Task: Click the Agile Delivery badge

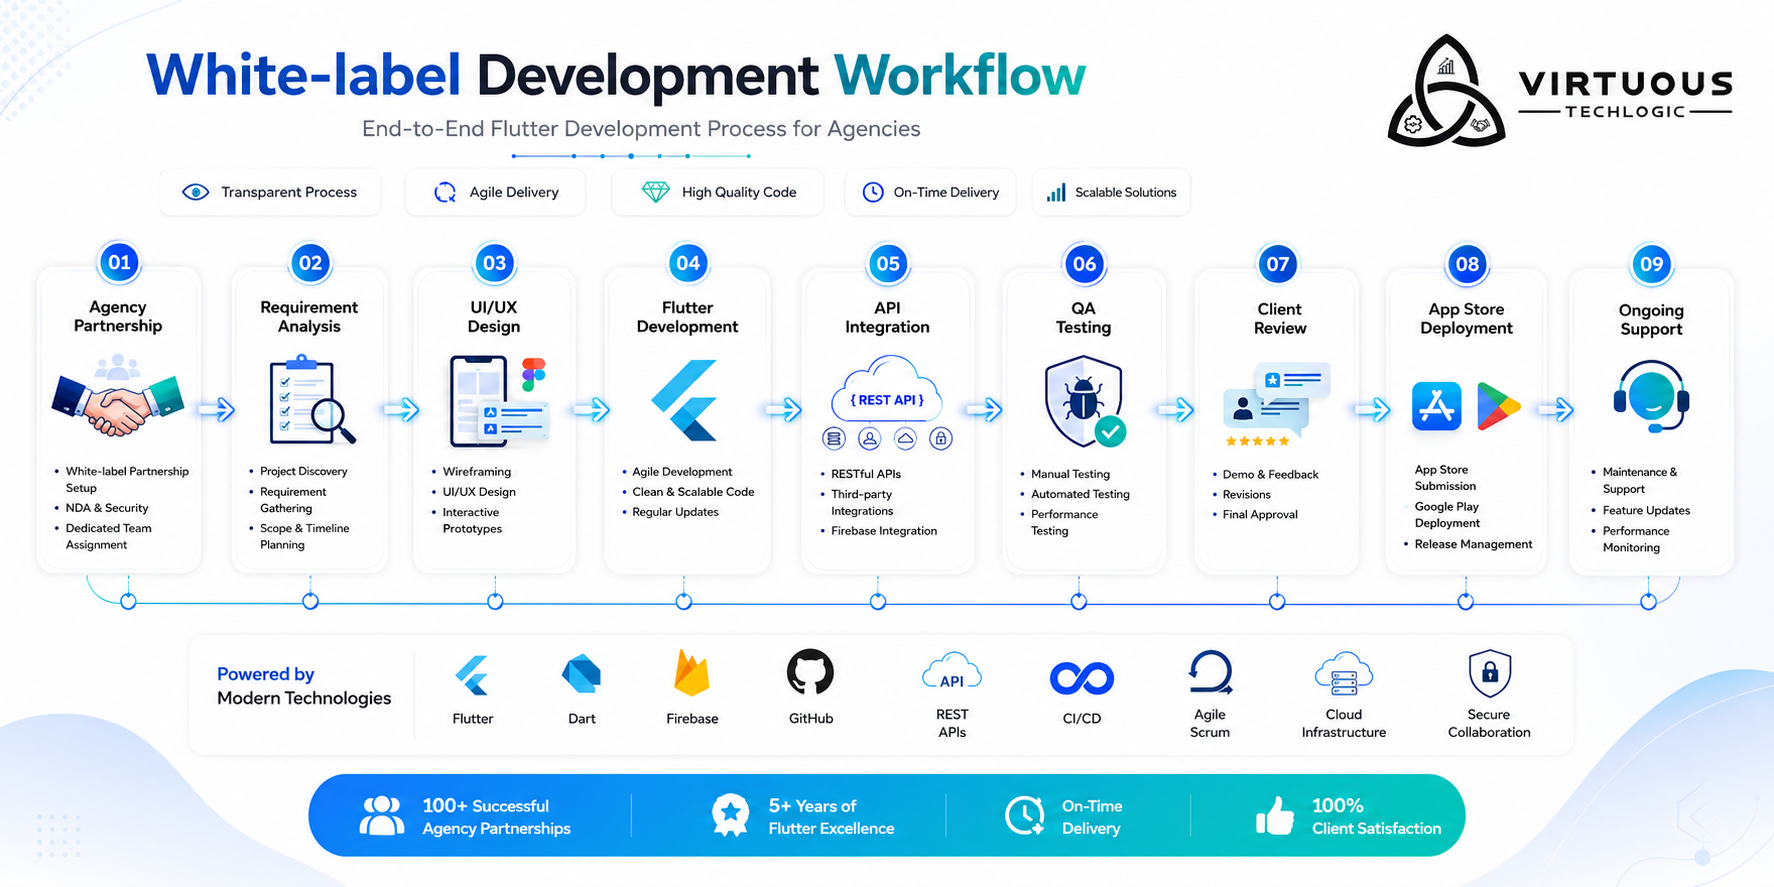Action: point(496,192)
